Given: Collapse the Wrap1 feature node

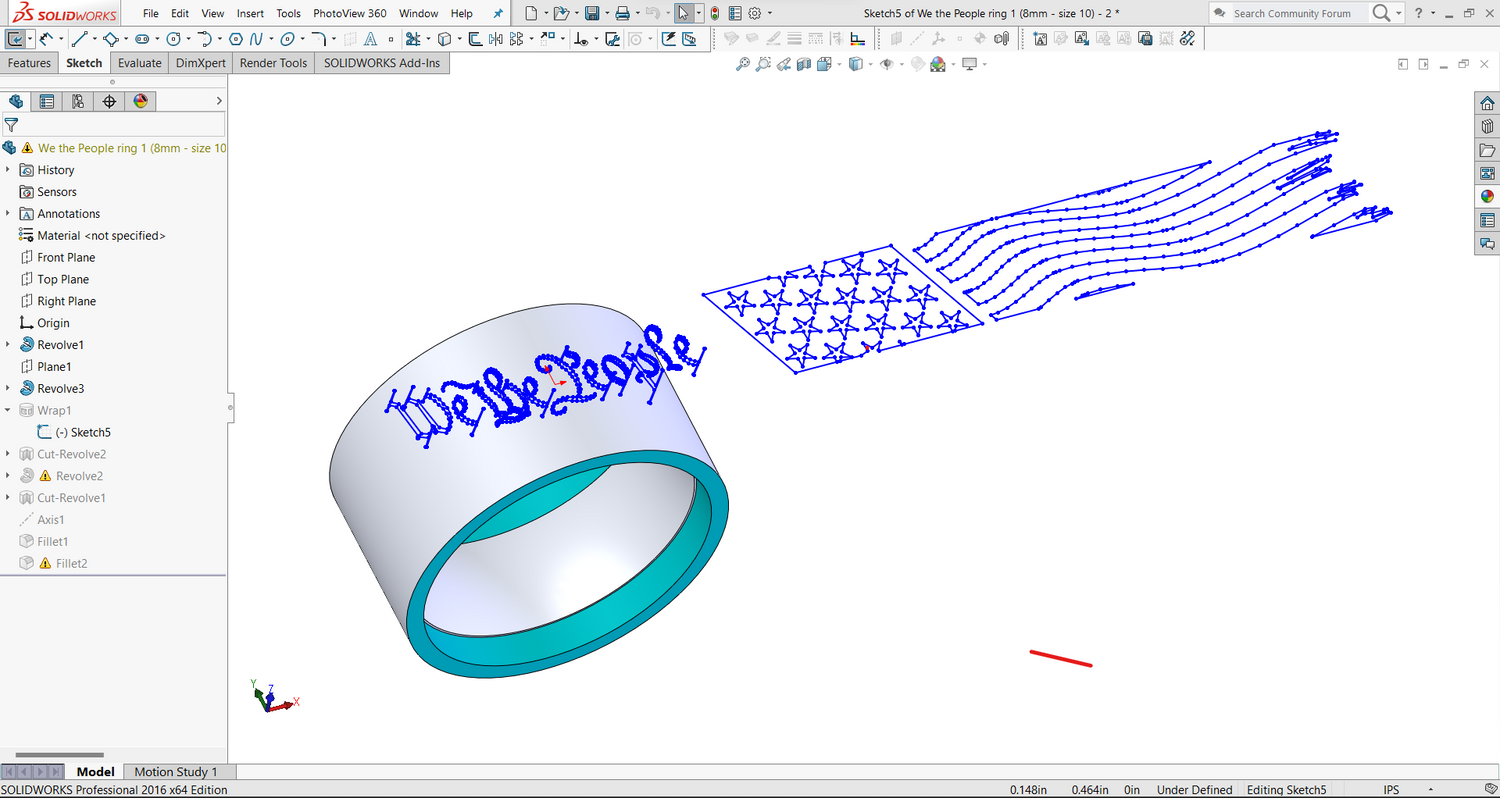Looking at the screenshot, I should click(x=8, y=410).
